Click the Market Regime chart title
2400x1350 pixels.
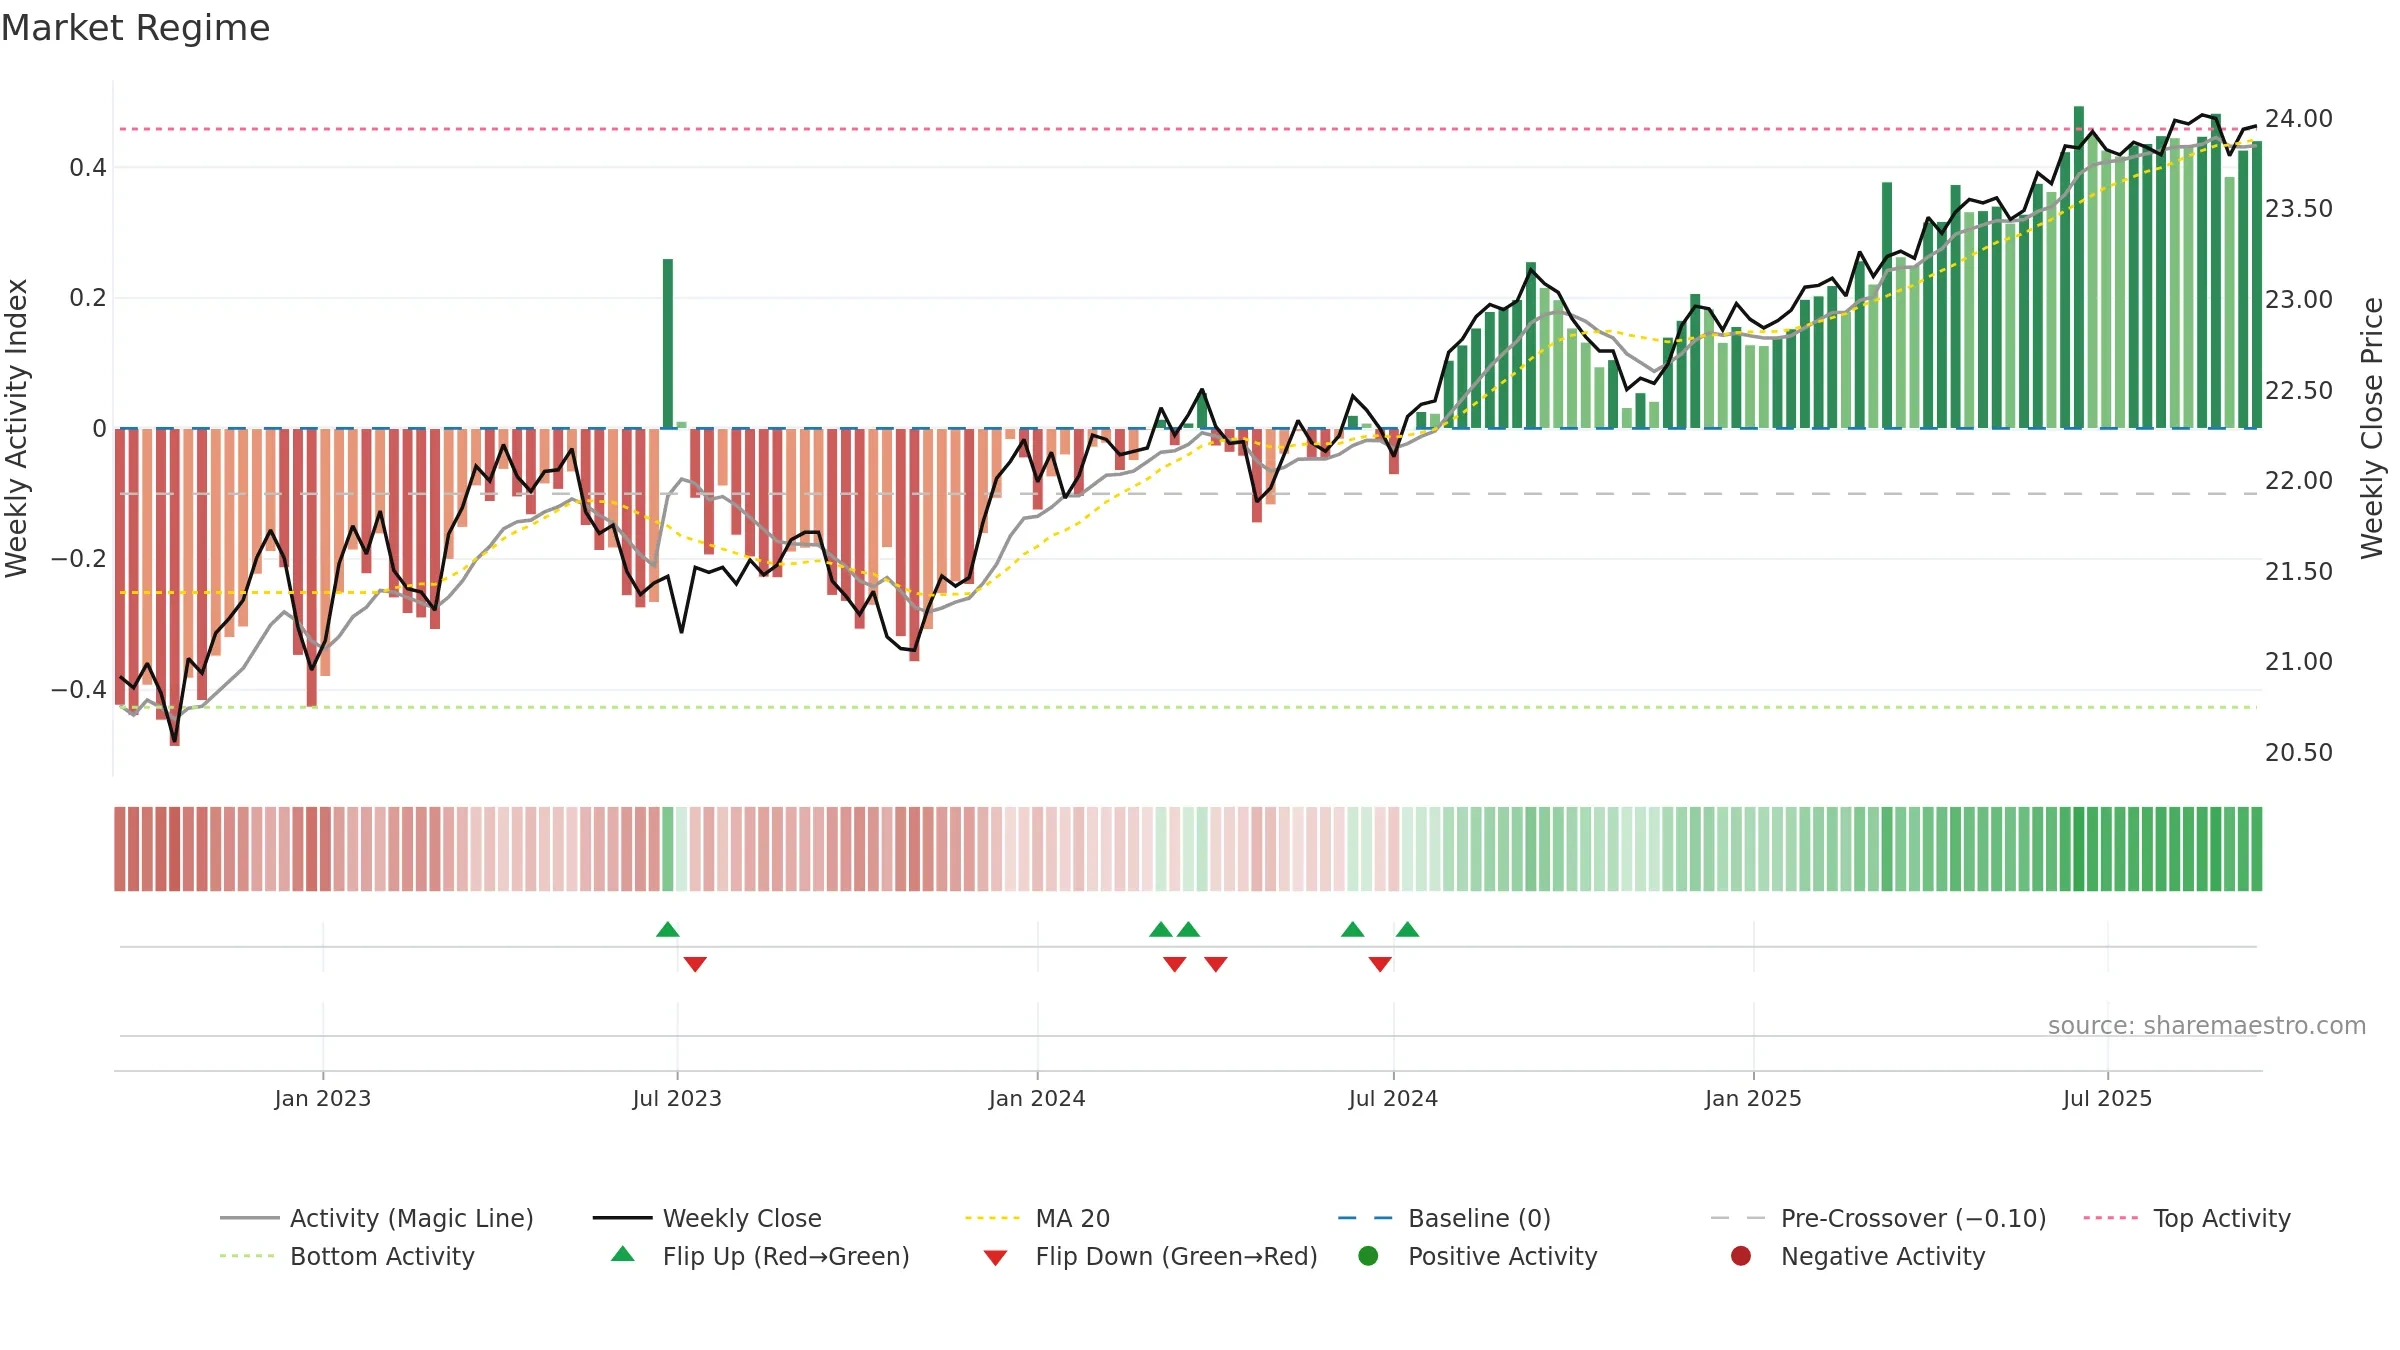point(135,28)
